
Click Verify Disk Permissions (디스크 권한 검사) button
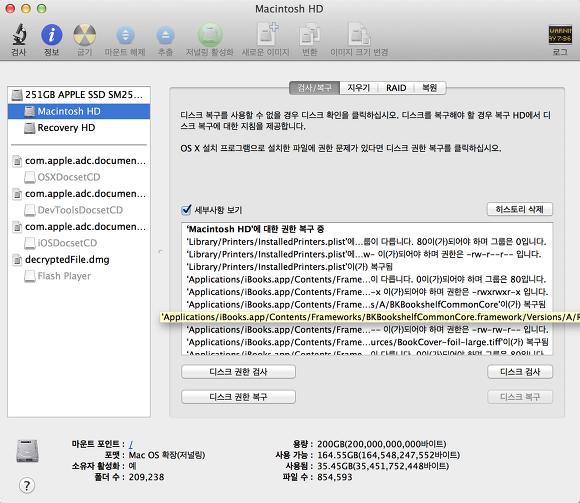coord(238,372)
